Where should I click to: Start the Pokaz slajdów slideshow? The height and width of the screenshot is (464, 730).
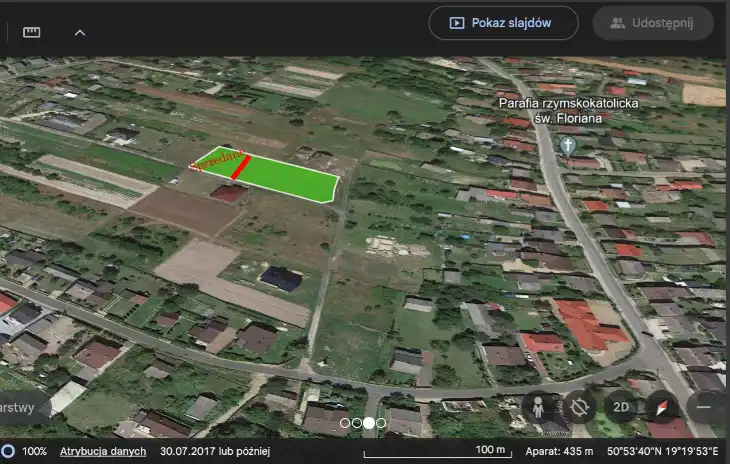504,23
